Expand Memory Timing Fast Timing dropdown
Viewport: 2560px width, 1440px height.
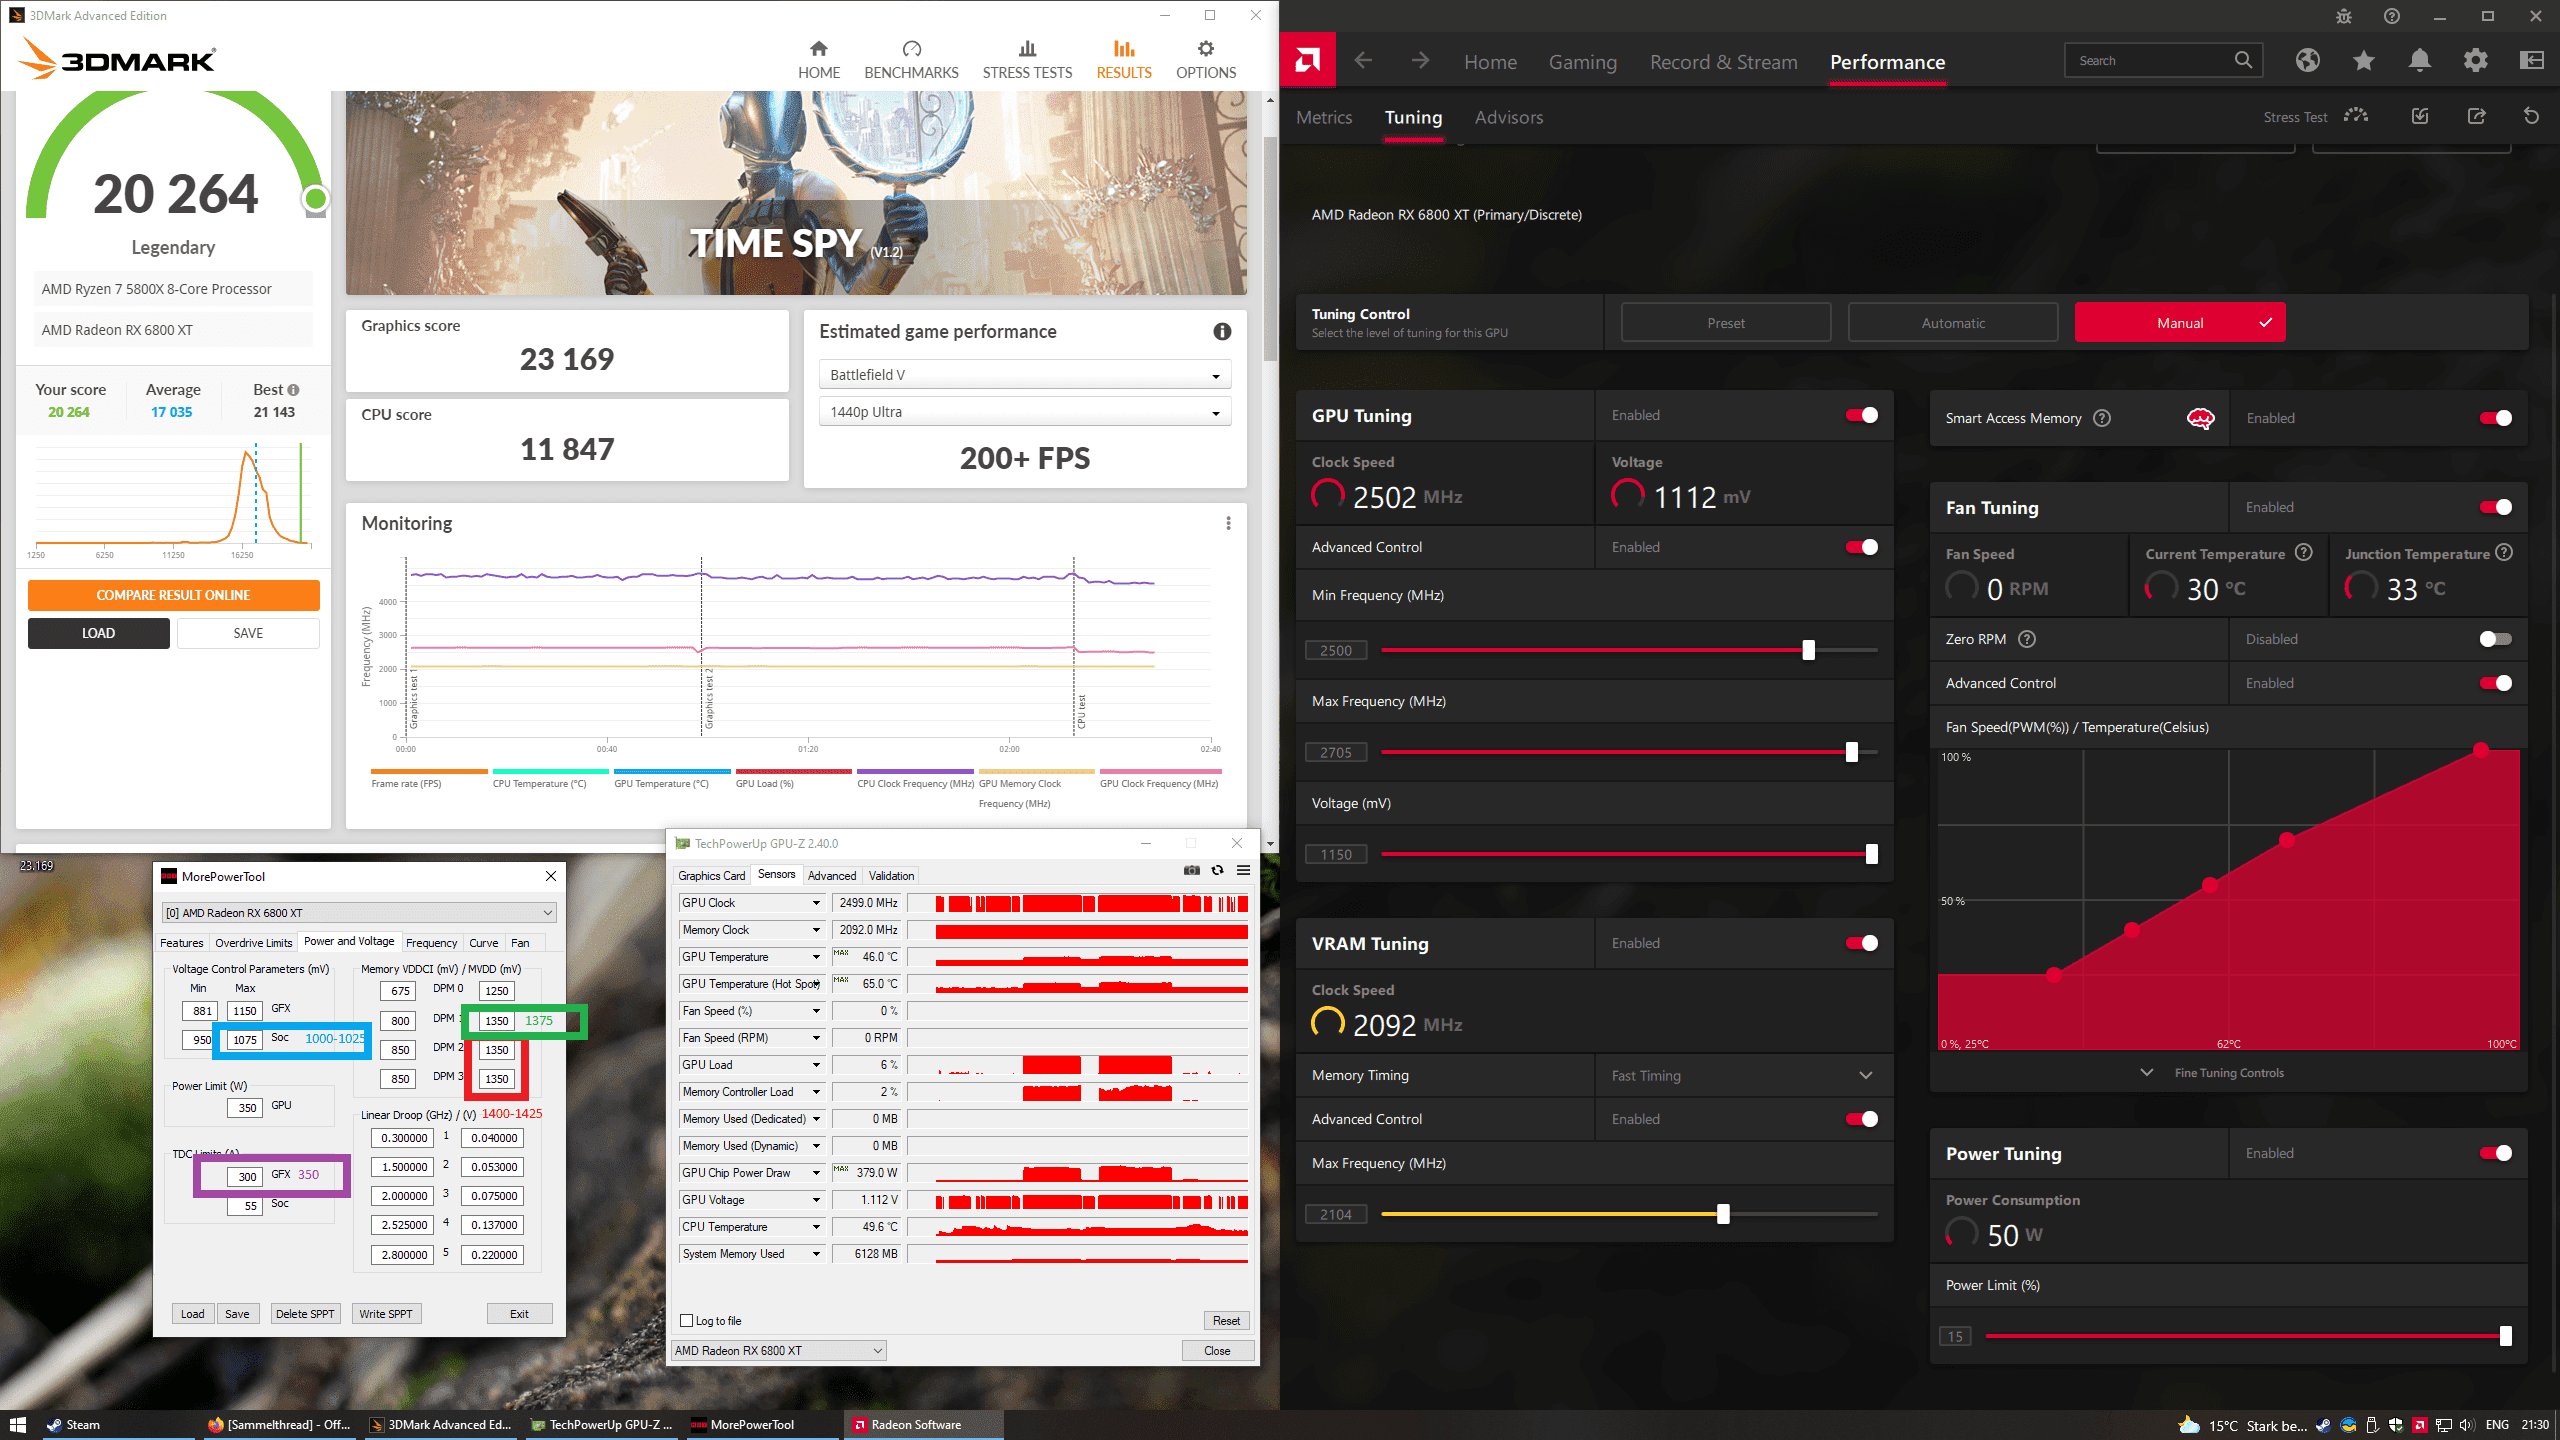click(1865, 1075)
